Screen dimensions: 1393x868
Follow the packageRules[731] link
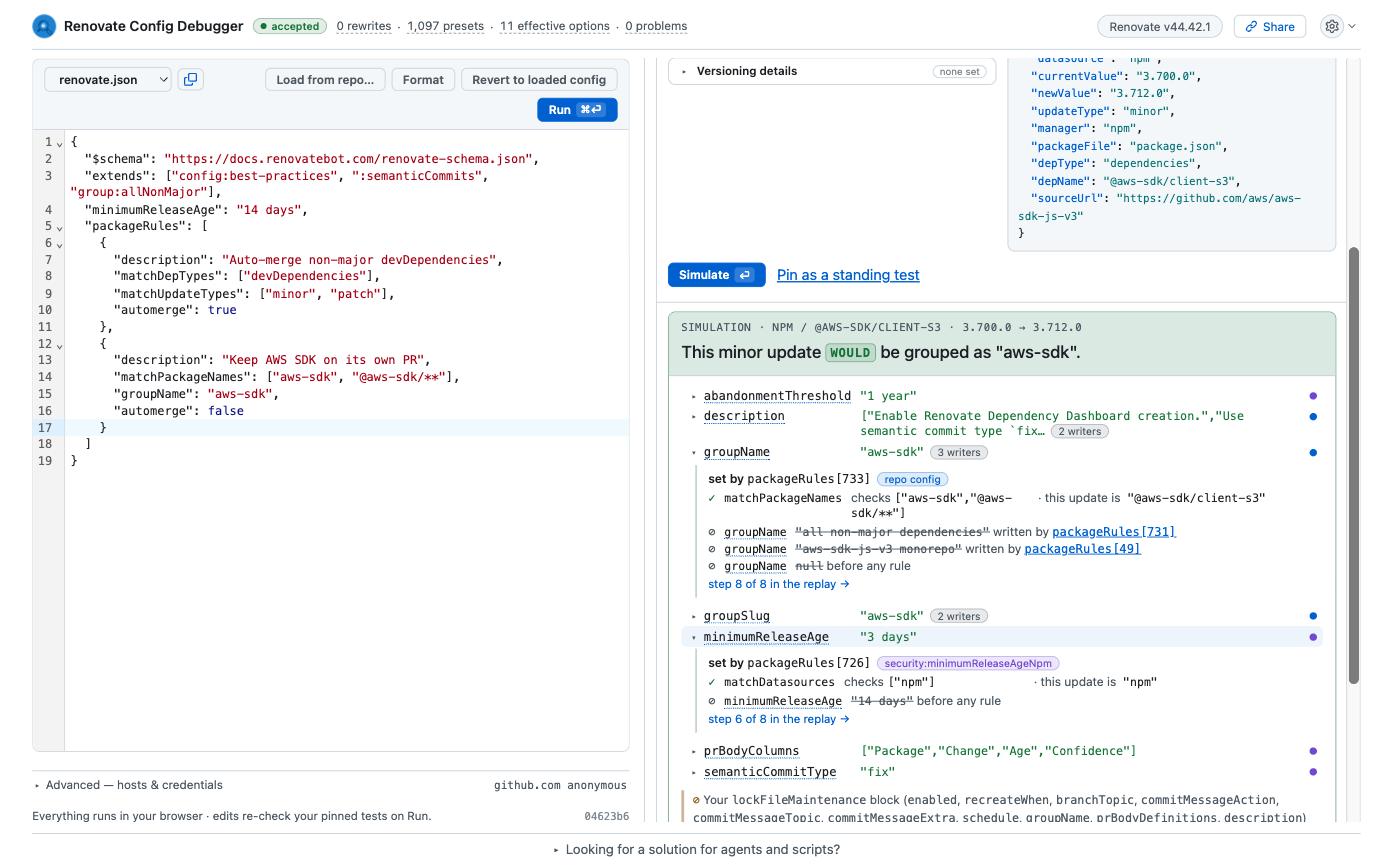tap(1114, 532)
